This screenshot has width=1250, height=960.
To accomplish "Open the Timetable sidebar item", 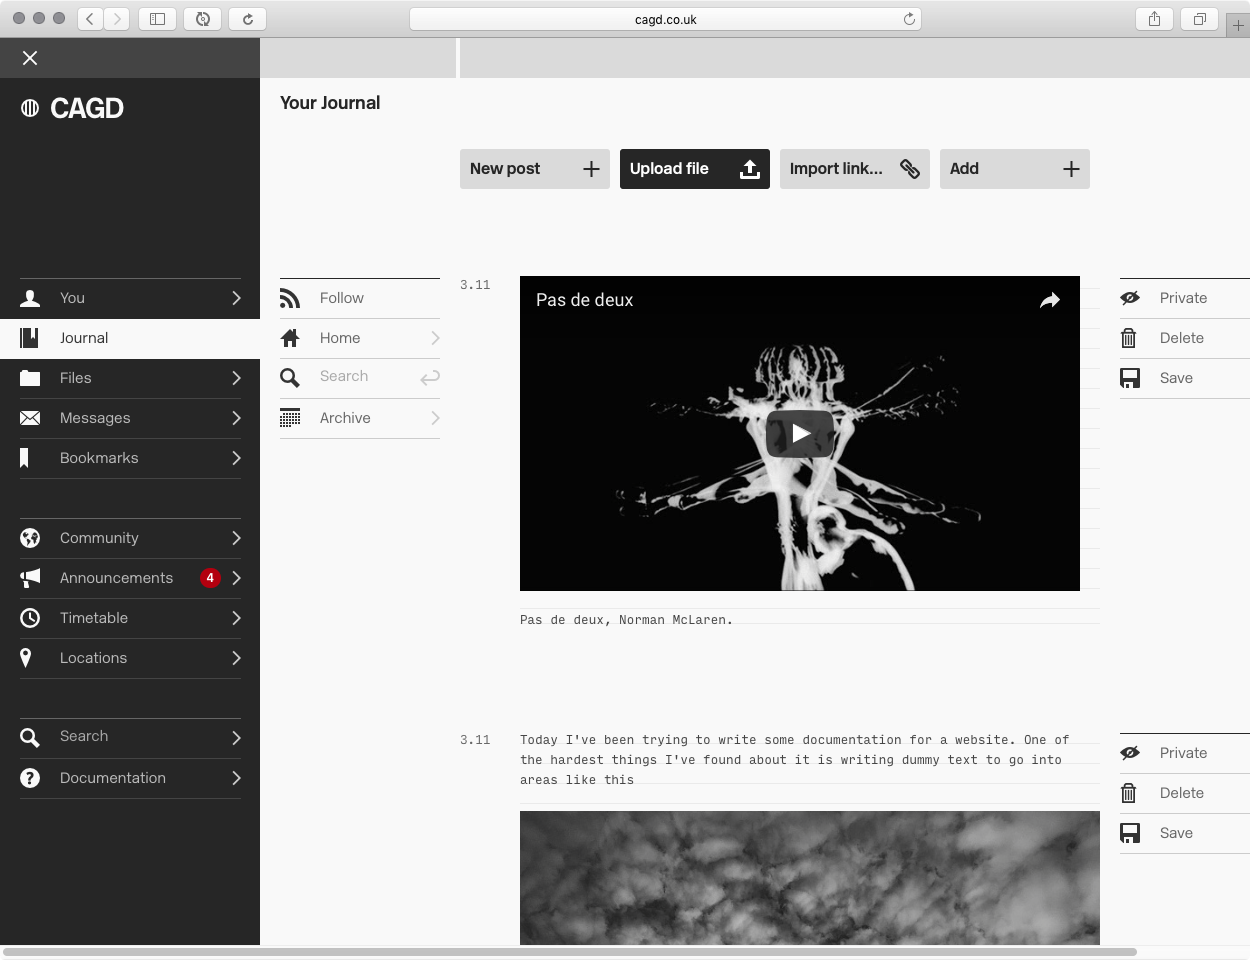I will click(130, 618).
